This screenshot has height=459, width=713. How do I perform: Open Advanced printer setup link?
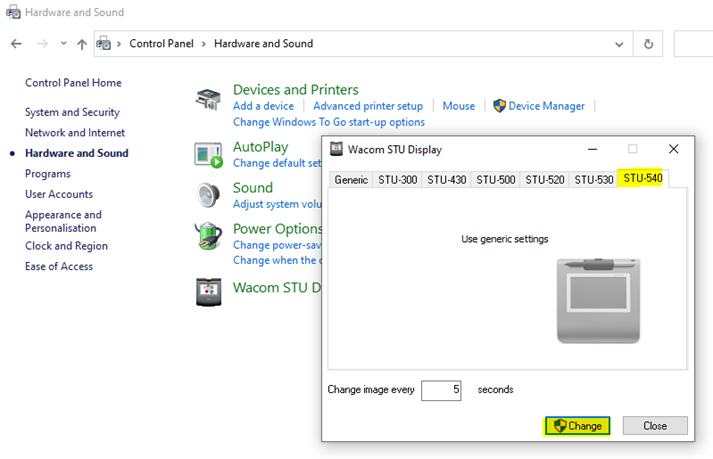[368, 106]
